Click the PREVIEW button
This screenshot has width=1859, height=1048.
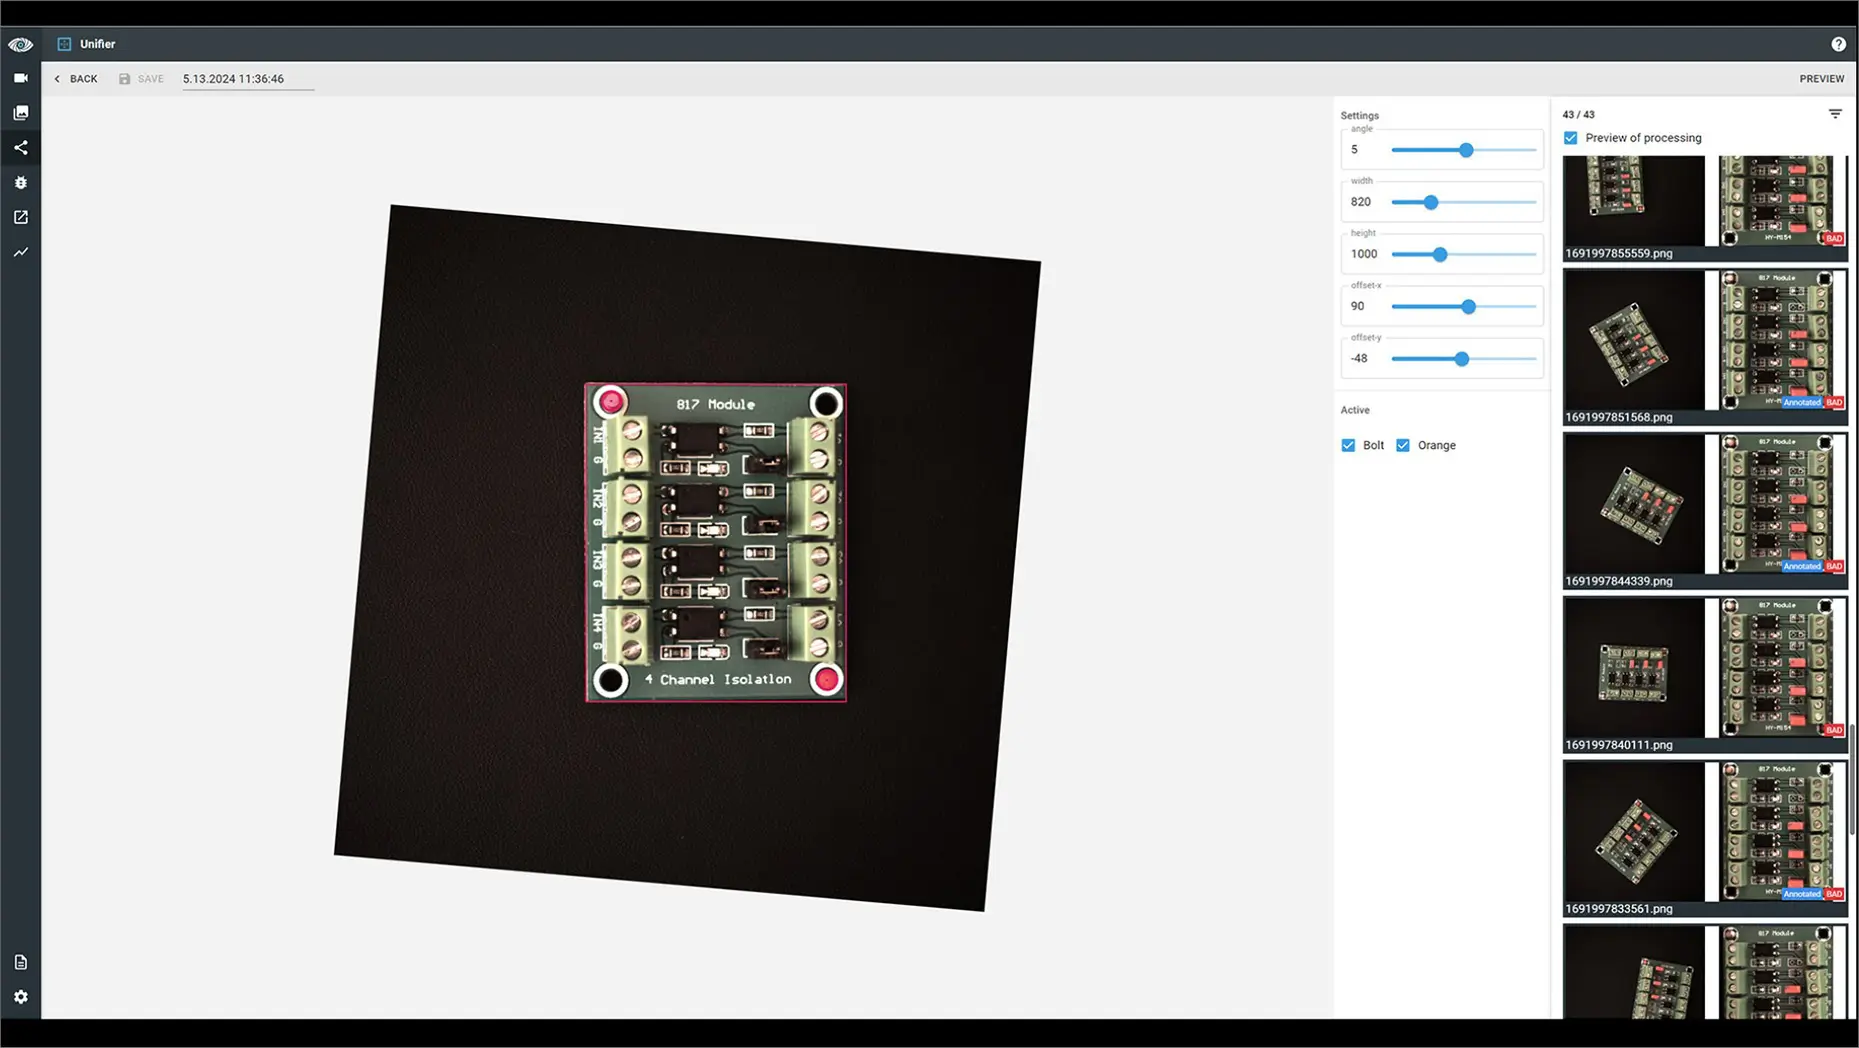click(1821, 79)
